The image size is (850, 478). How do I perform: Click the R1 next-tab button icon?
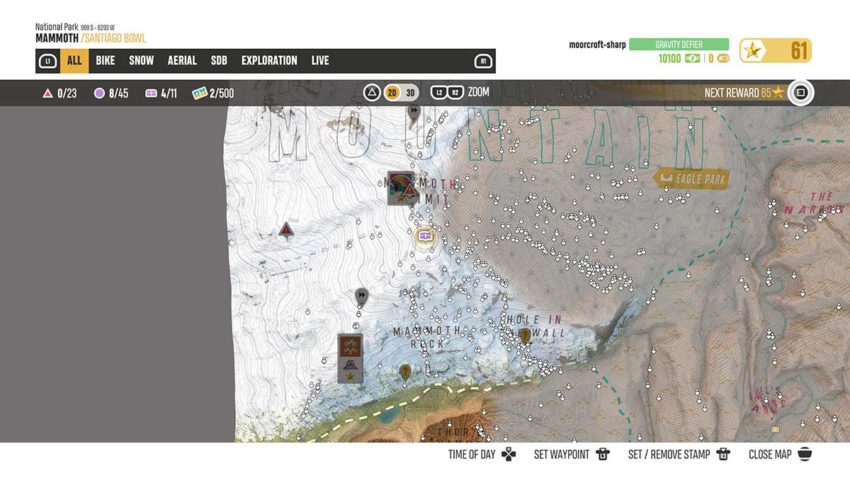point(483,61)
